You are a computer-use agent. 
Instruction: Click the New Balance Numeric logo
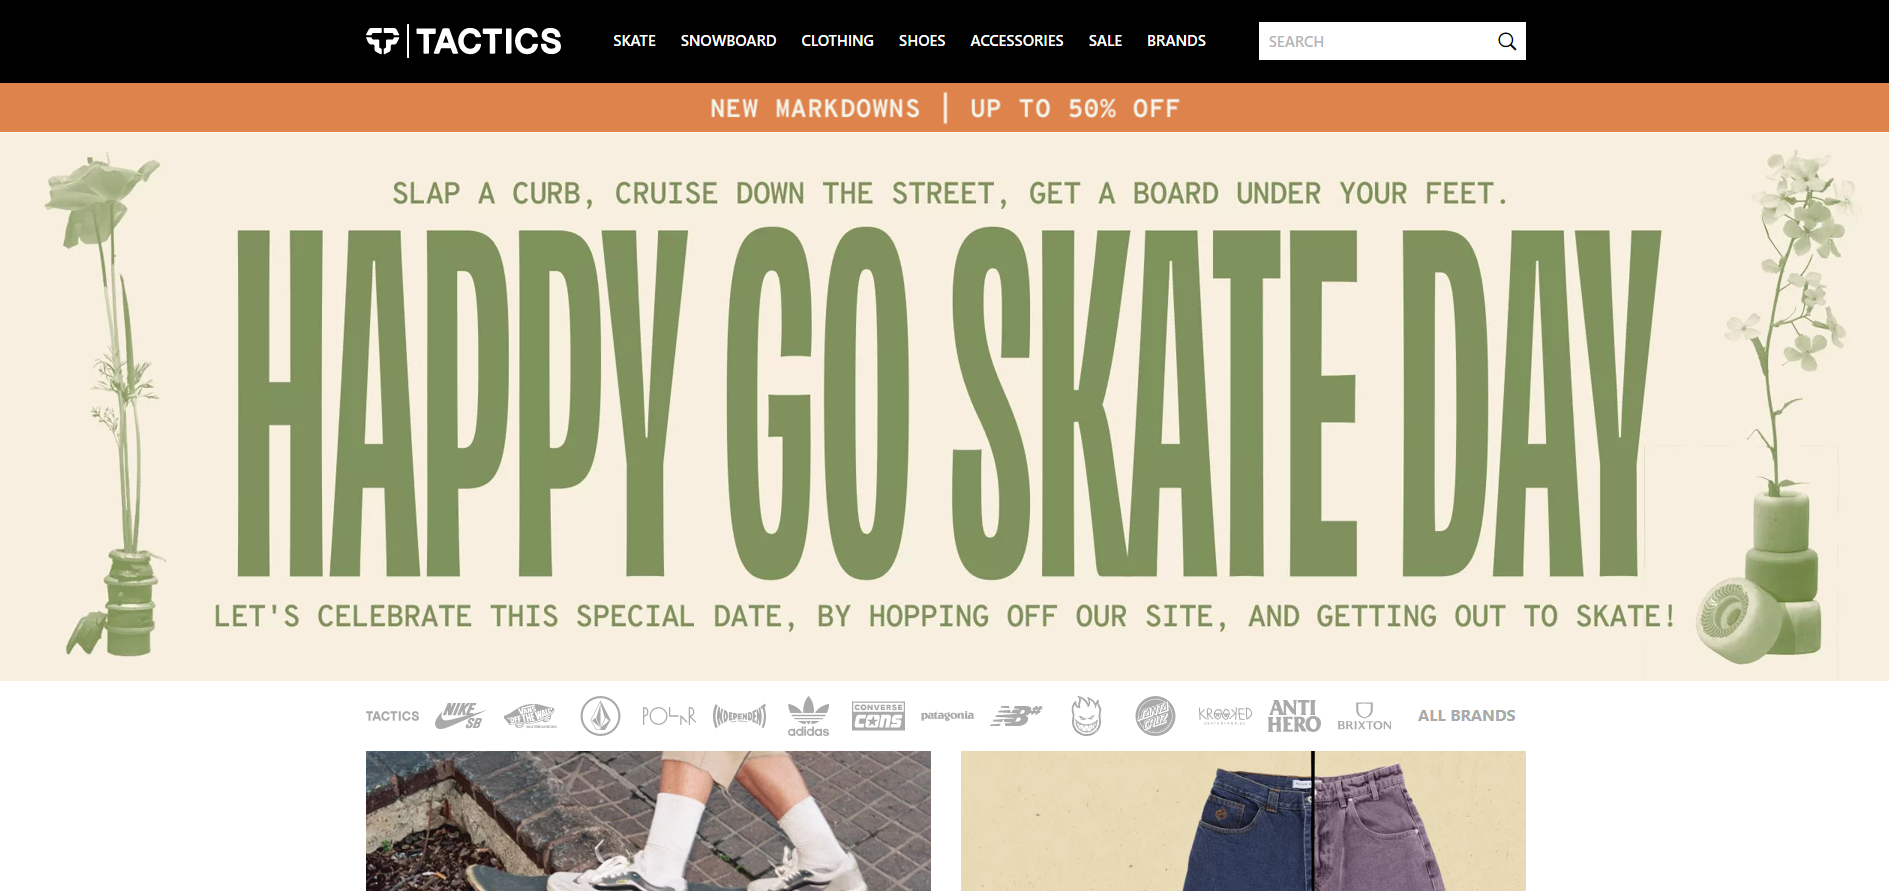pos(1016,716)
